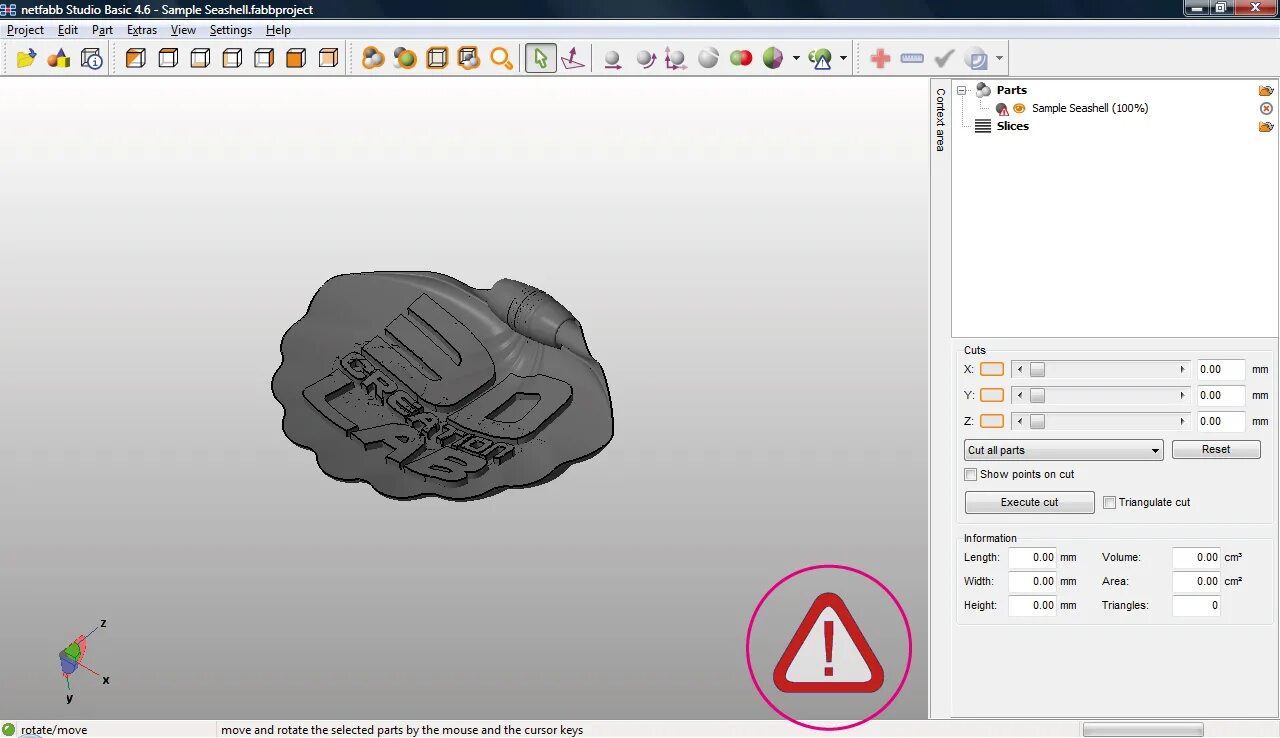Toggle the Z cut orange button

tap(992, 421)
